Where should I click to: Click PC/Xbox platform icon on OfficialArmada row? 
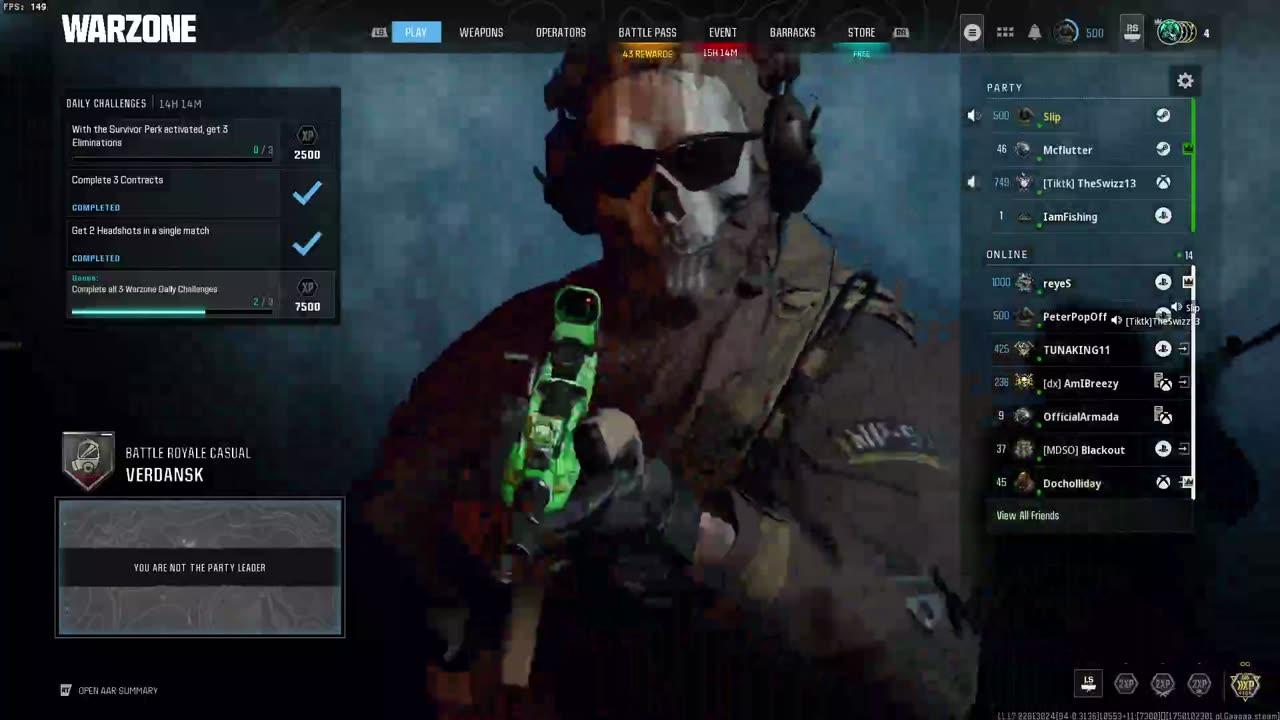click(x=1163, y=416)
